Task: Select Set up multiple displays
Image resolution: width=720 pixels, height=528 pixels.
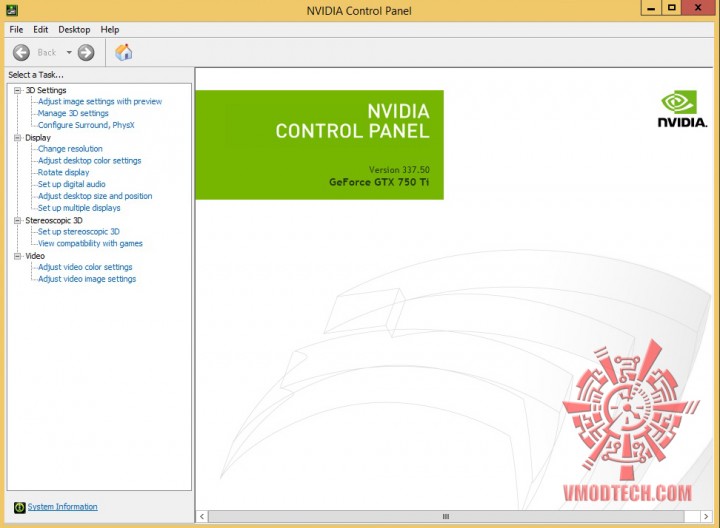Action: [x=79, y=208]
